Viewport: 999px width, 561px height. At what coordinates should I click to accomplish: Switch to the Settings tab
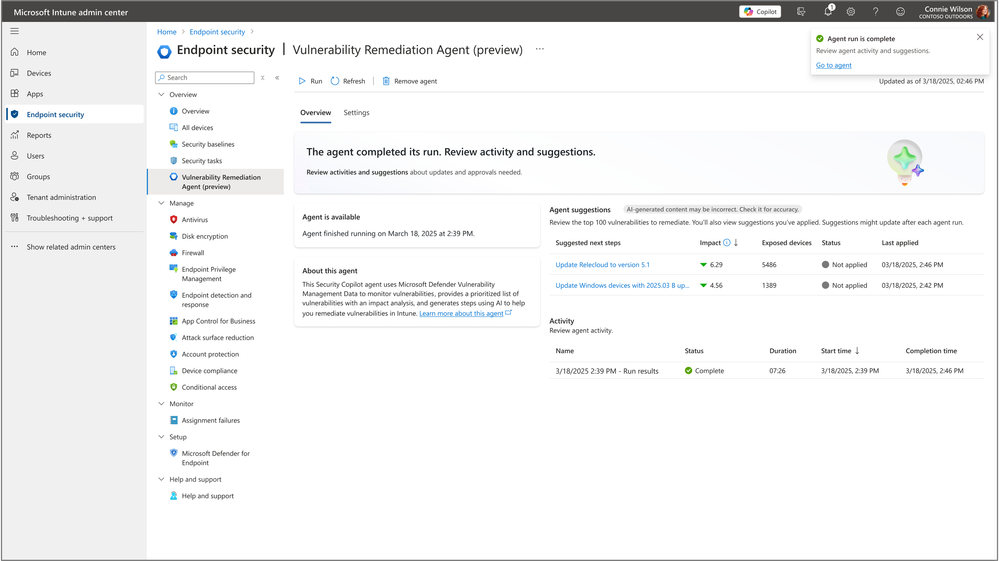coord(356,113)
